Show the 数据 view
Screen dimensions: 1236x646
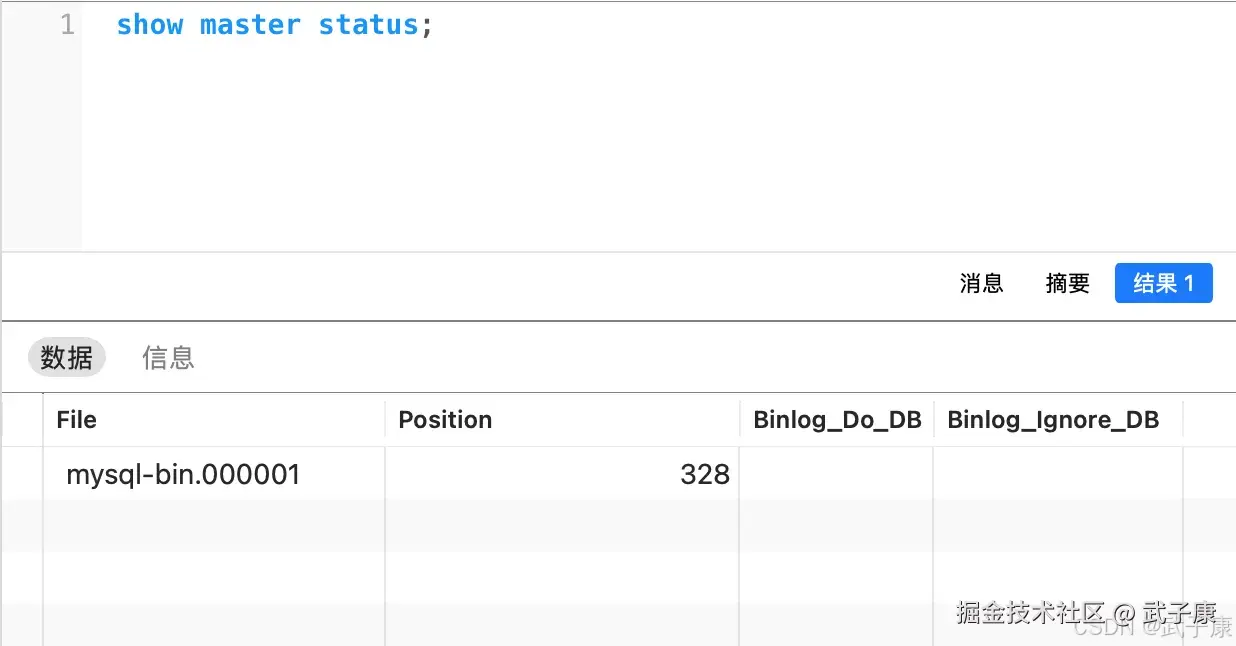pyautogui.click(x=66, y=357)
